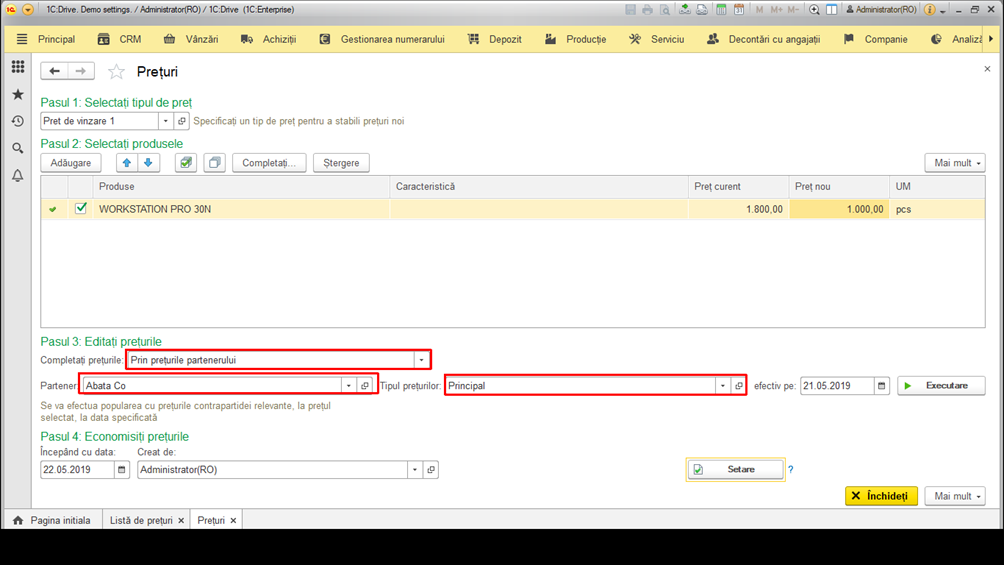This screenshot has width=1004, height=565.
Task: Open the Vânzări menu section
Action: [191, 39]
